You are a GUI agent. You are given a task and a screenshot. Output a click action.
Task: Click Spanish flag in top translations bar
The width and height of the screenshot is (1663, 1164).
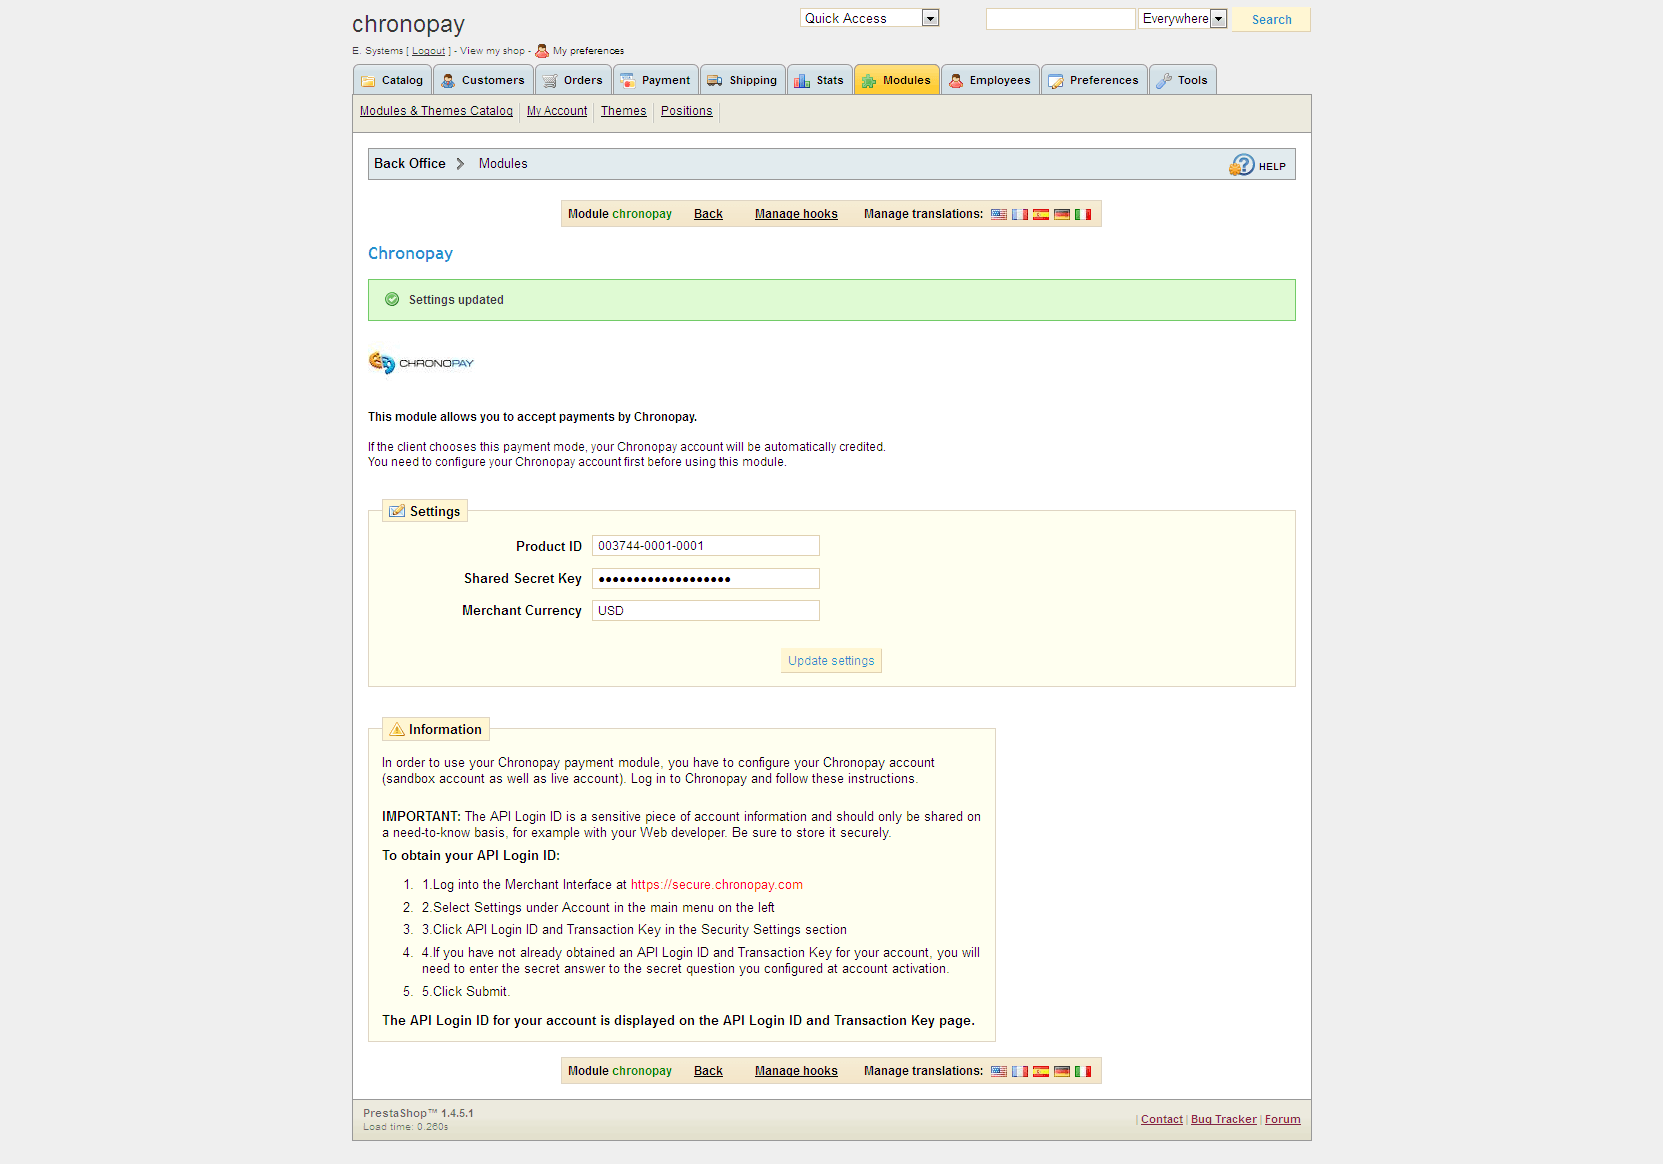click(x=1041, y=214)
